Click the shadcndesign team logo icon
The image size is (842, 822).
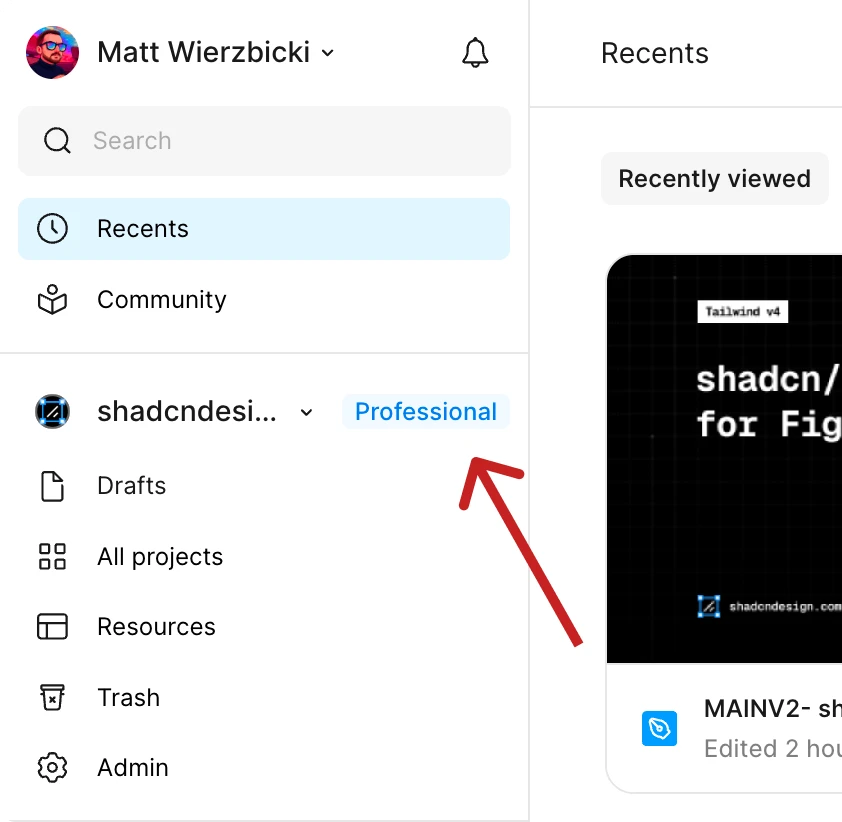pyautogui.click(x=53, y=412)
